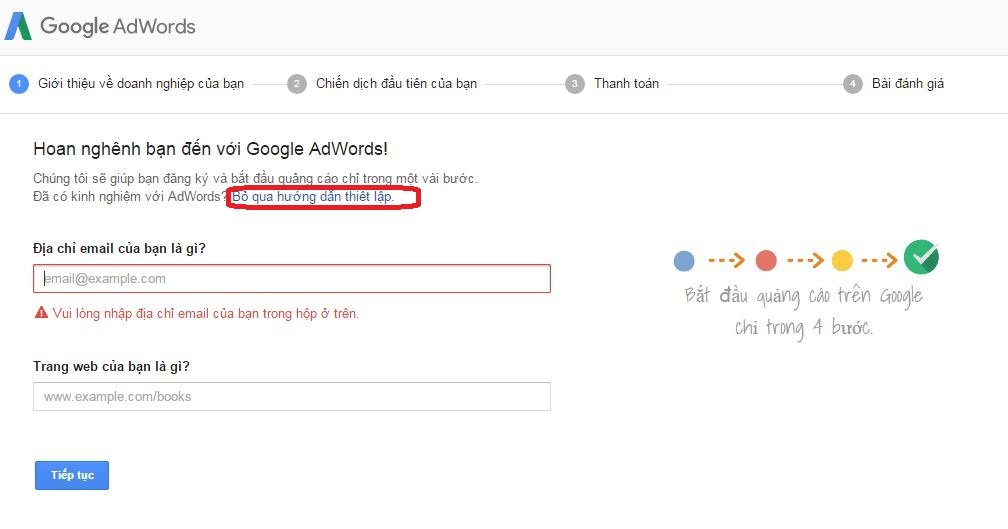Click the step 3 circle icon
This screenshot has height=529, width=1008.
click(x=575, y=84)
